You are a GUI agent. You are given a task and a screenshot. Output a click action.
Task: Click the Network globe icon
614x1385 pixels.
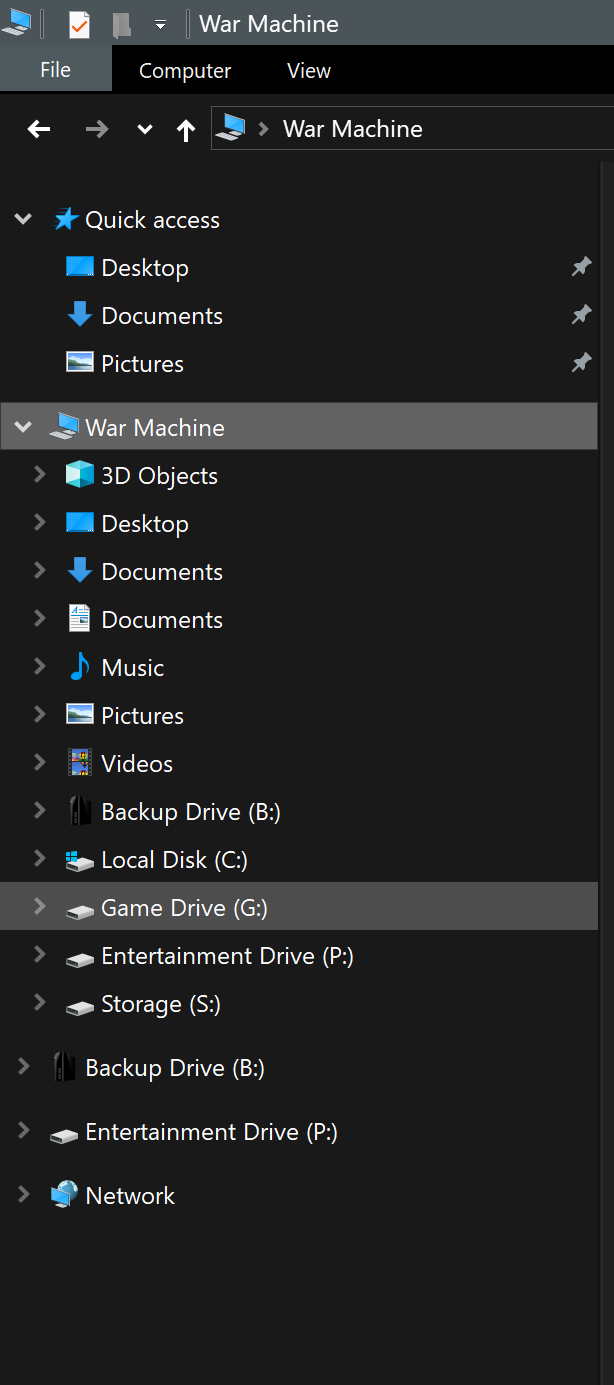(64, 1194)
